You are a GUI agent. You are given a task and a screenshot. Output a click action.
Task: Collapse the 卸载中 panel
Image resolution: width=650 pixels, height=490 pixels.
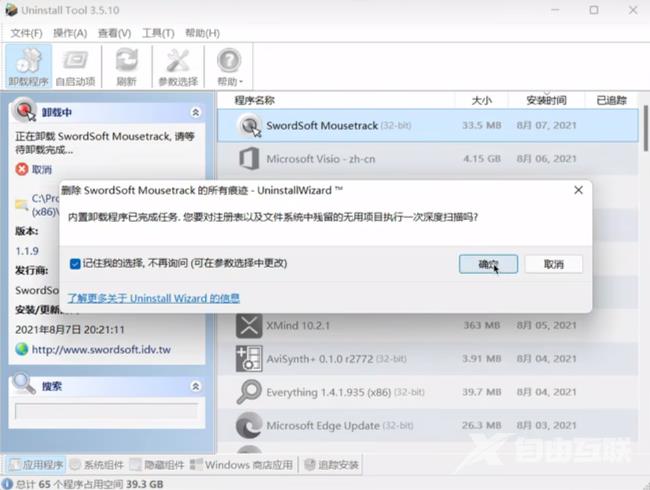click(195, 113)
